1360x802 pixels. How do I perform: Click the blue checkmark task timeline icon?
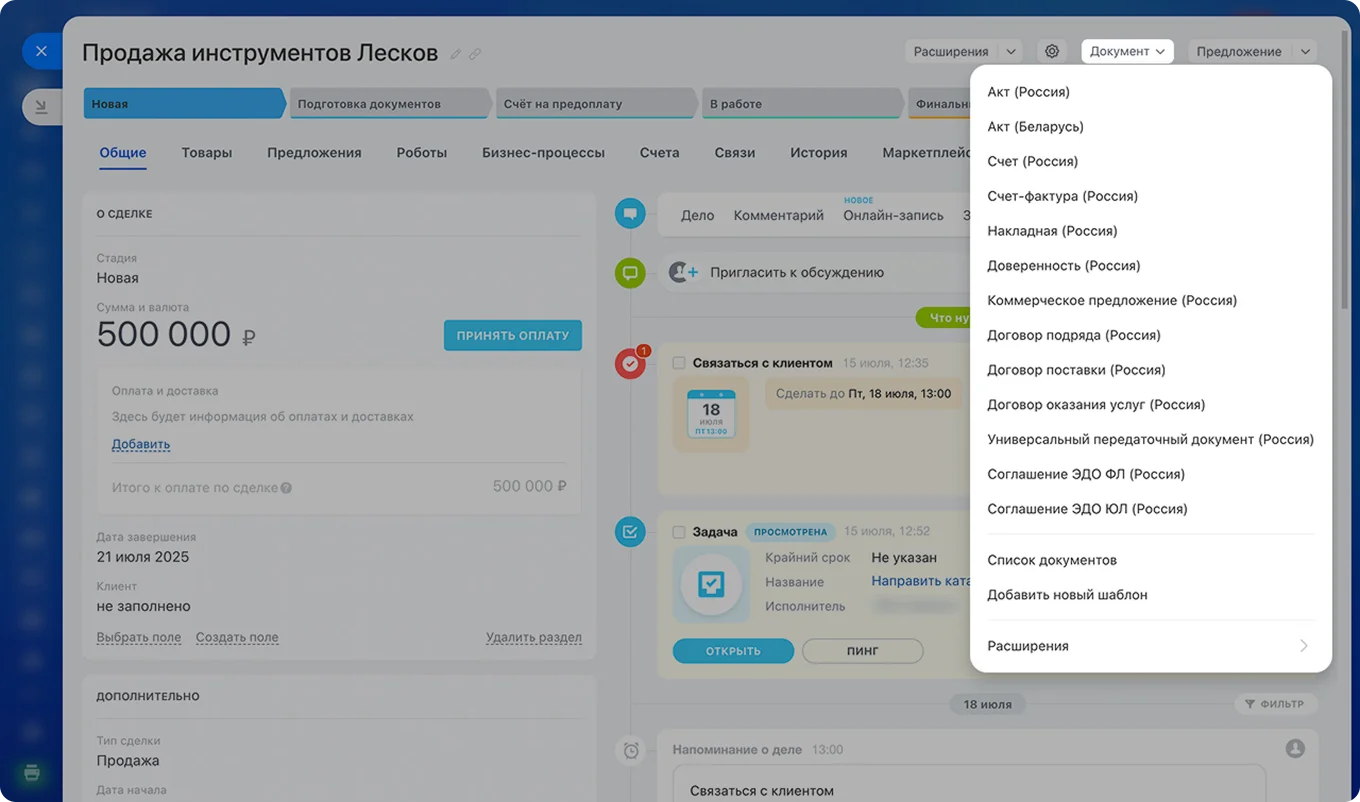click(630, 532)
